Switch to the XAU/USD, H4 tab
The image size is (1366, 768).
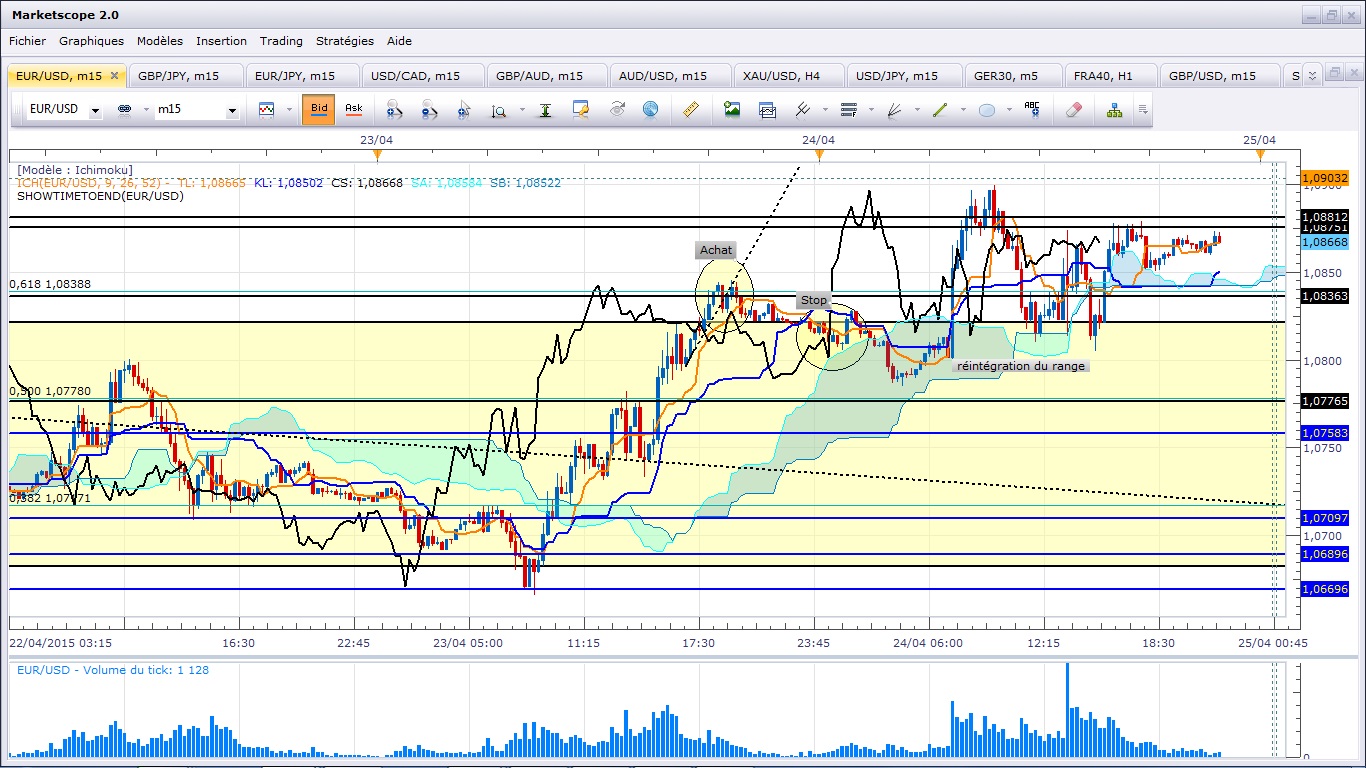click(783, 76)
